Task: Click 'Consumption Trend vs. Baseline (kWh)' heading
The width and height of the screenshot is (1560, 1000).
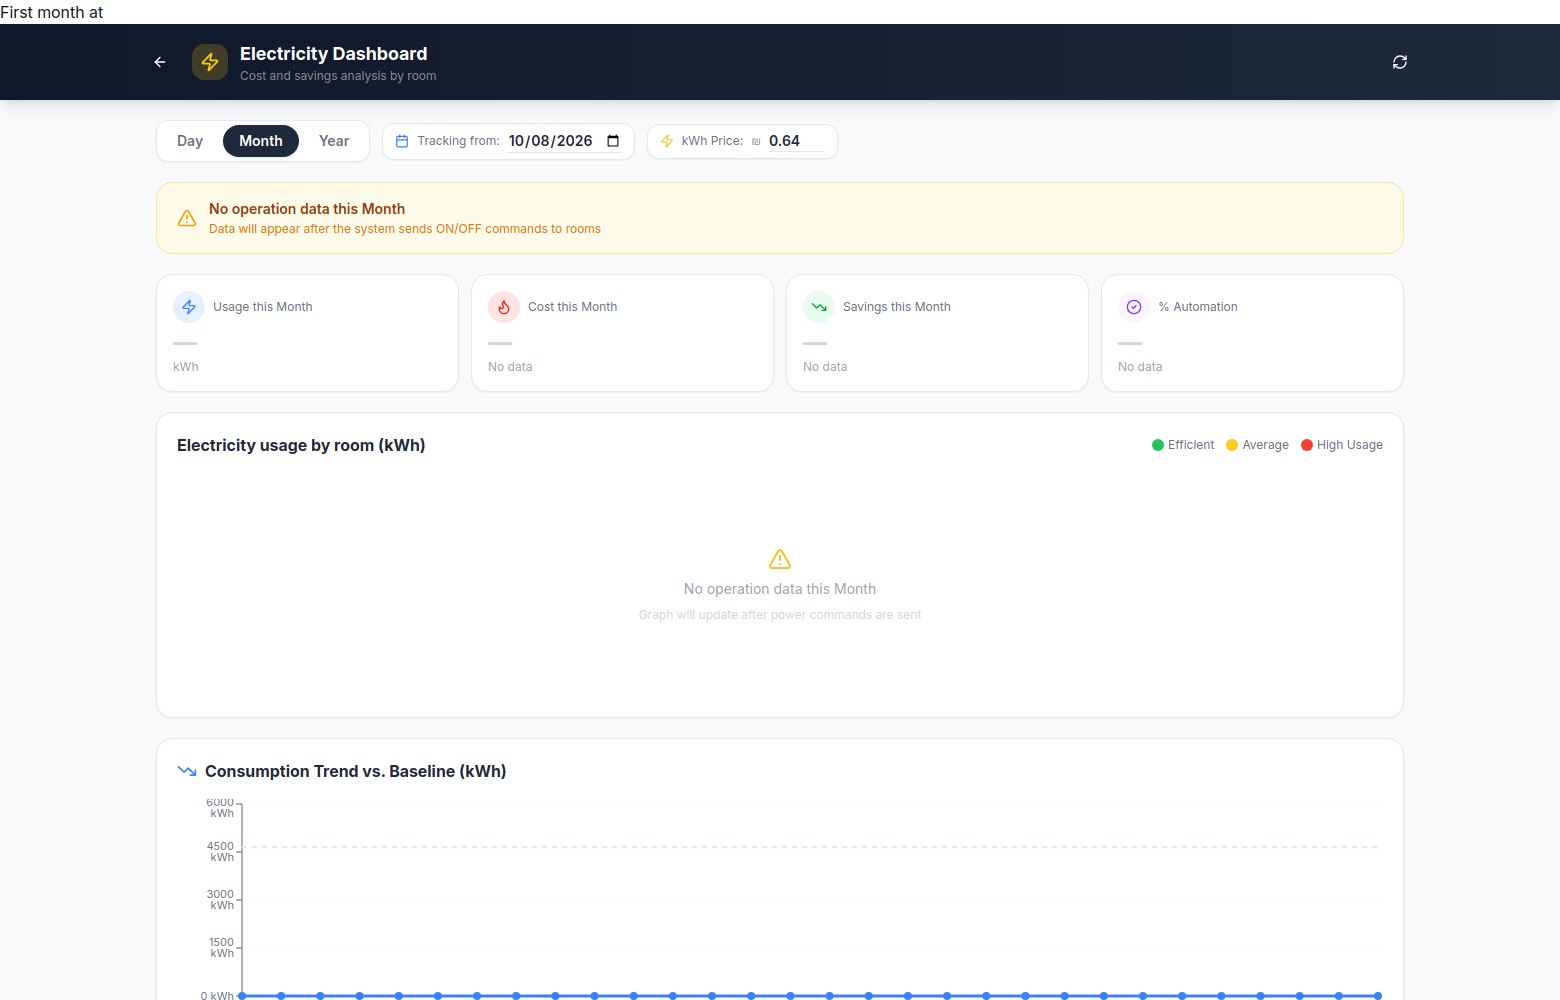Action: pyautogui.click(x=356, y=771)
